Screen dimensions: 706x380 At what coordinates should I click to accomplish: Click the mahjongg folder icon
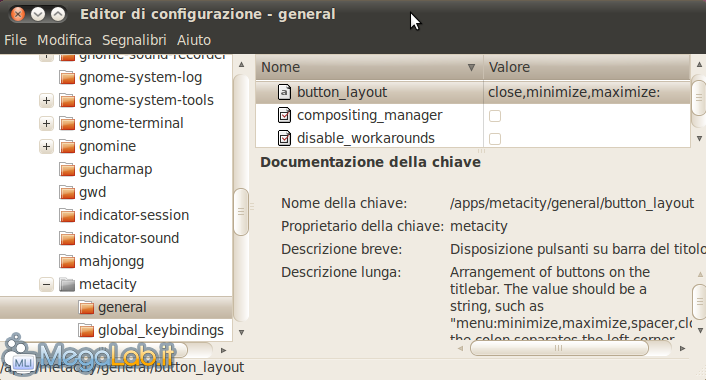point(67,261)
